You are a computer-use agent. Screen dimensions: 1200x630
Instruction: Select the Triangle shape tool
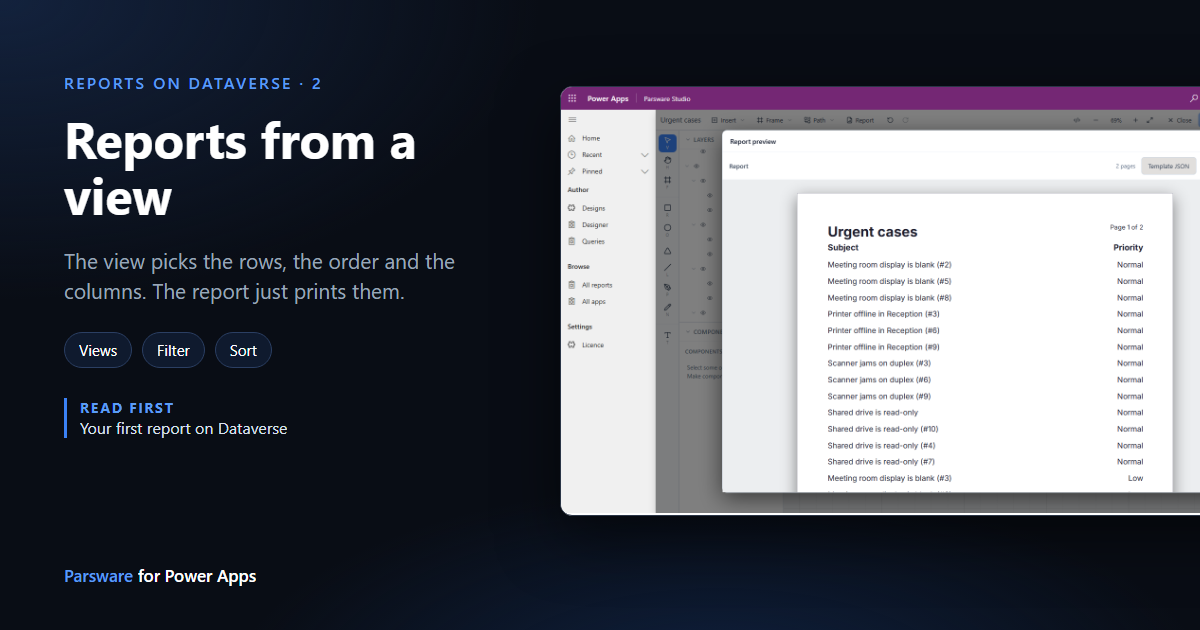pyautogui.click(x=668, y=251)
